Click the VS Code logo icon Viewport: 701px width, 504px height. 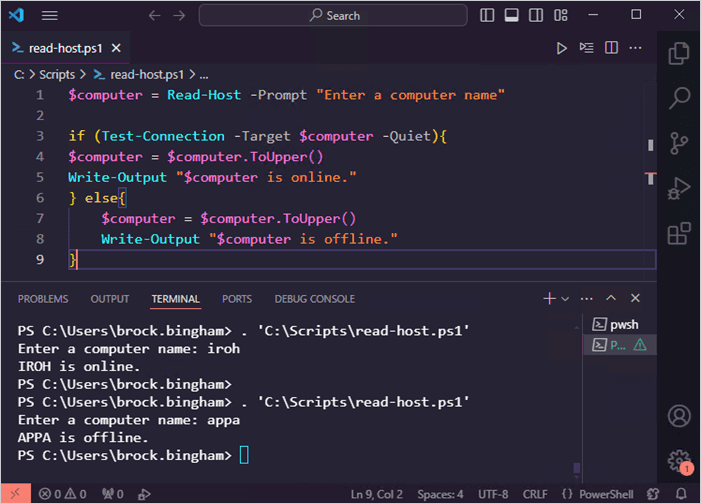click(16, 16)
